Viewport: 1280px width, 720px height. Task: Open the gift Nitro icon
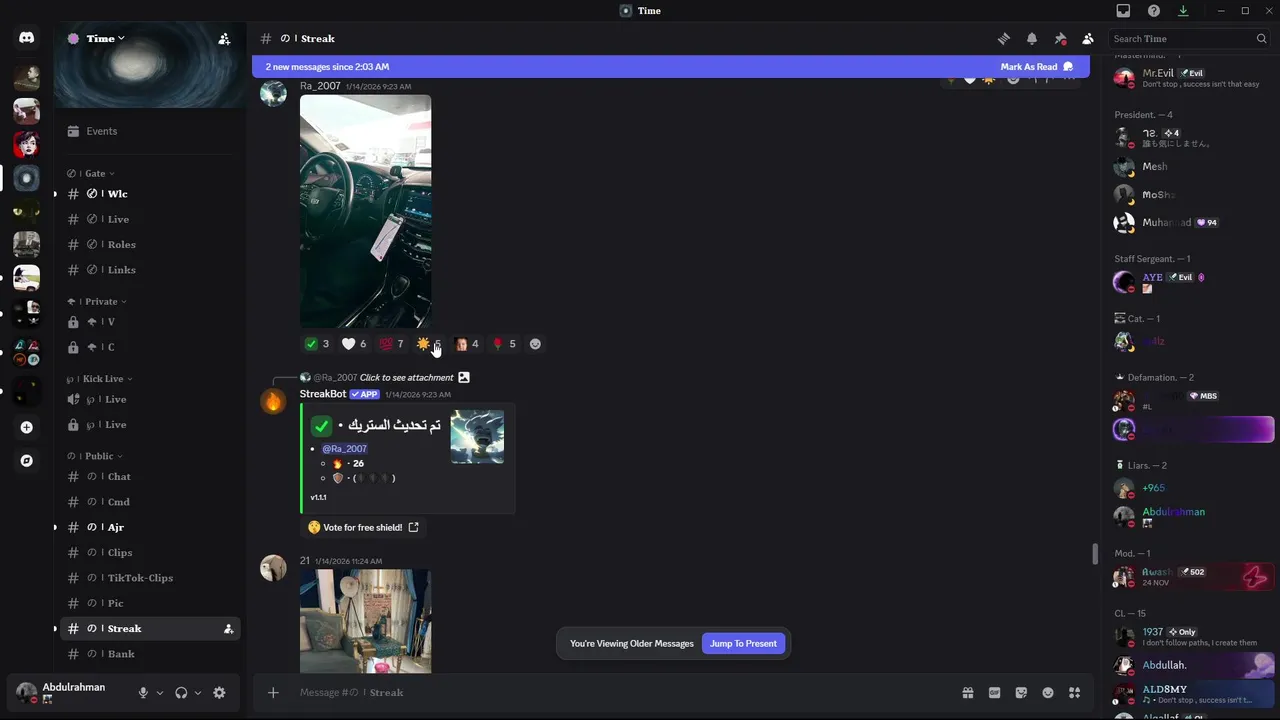pyautogui.click(x=968, y=692)
